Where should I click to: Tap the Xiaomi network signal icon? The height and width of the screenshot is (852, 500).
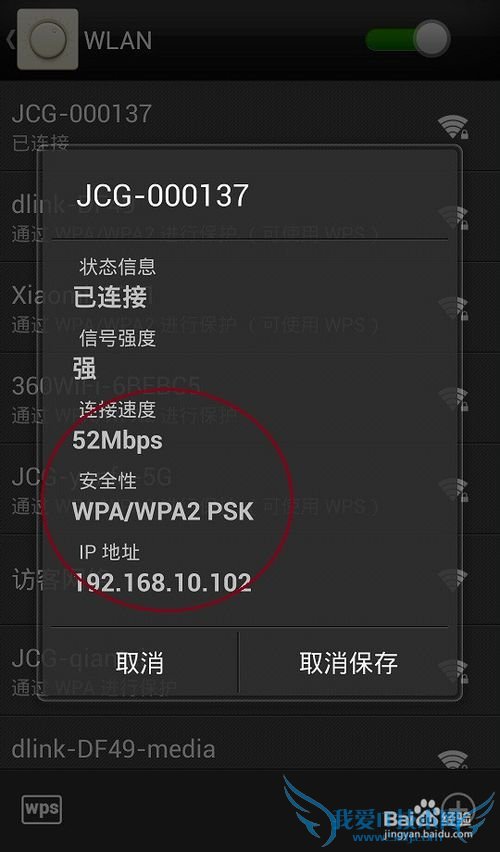coord(453,308)
